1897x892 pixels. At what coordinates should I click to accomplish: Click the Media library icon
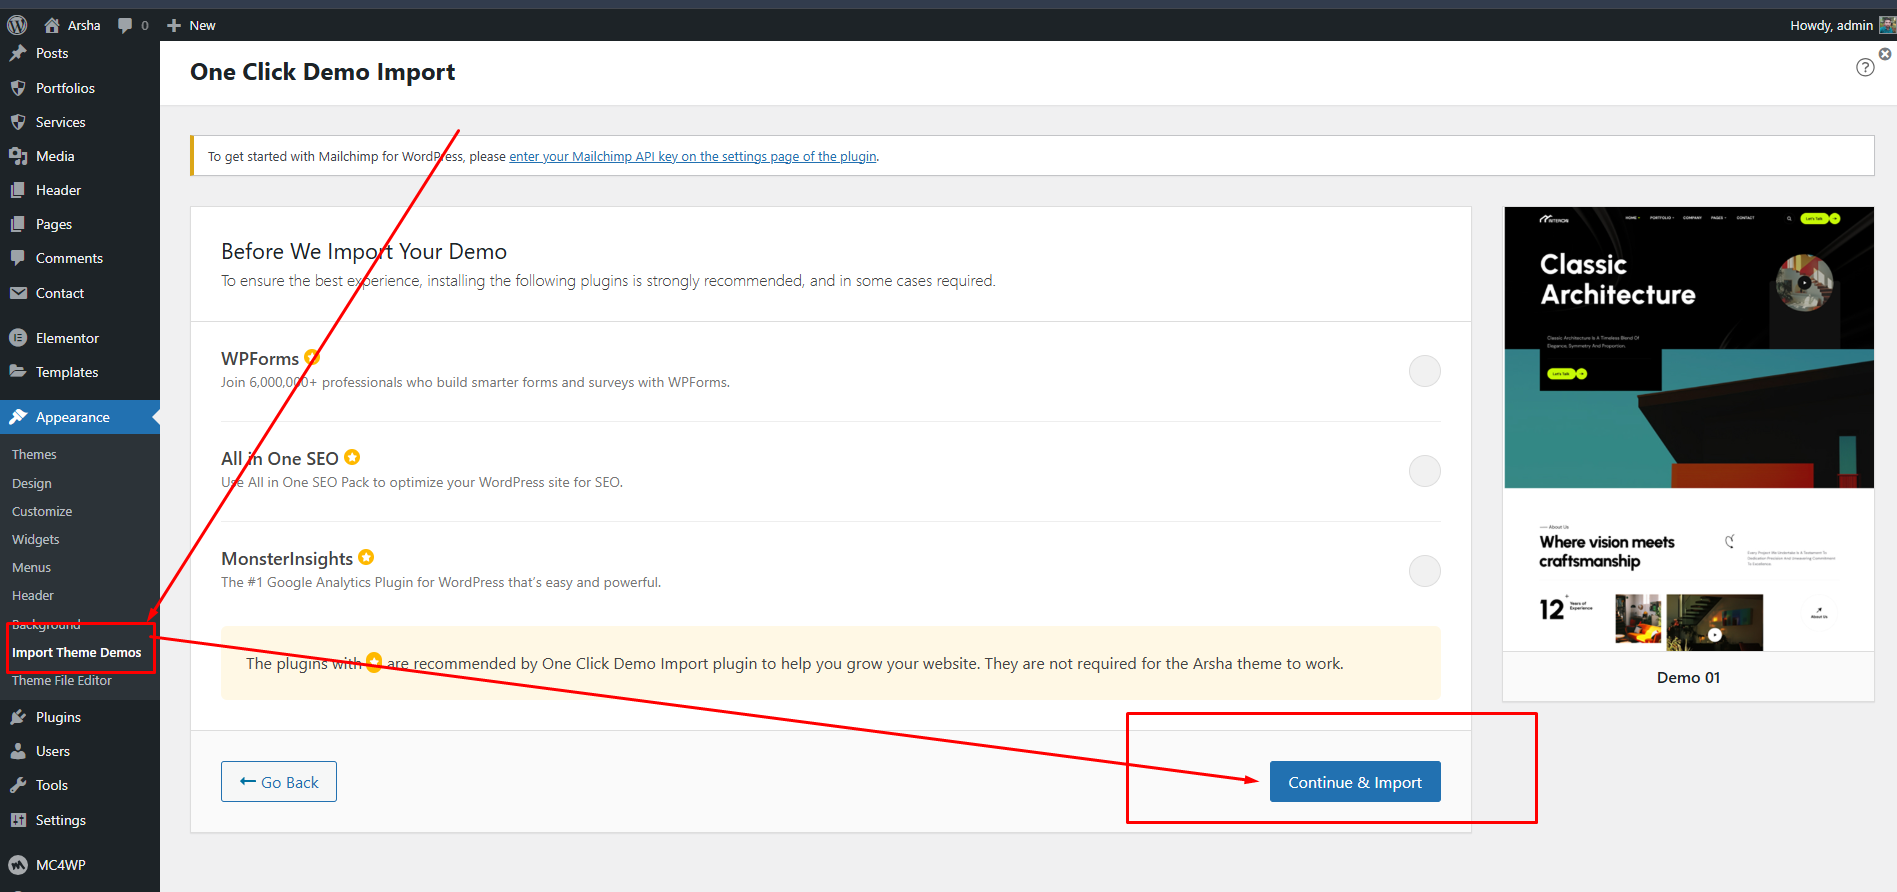coord(18,156)
